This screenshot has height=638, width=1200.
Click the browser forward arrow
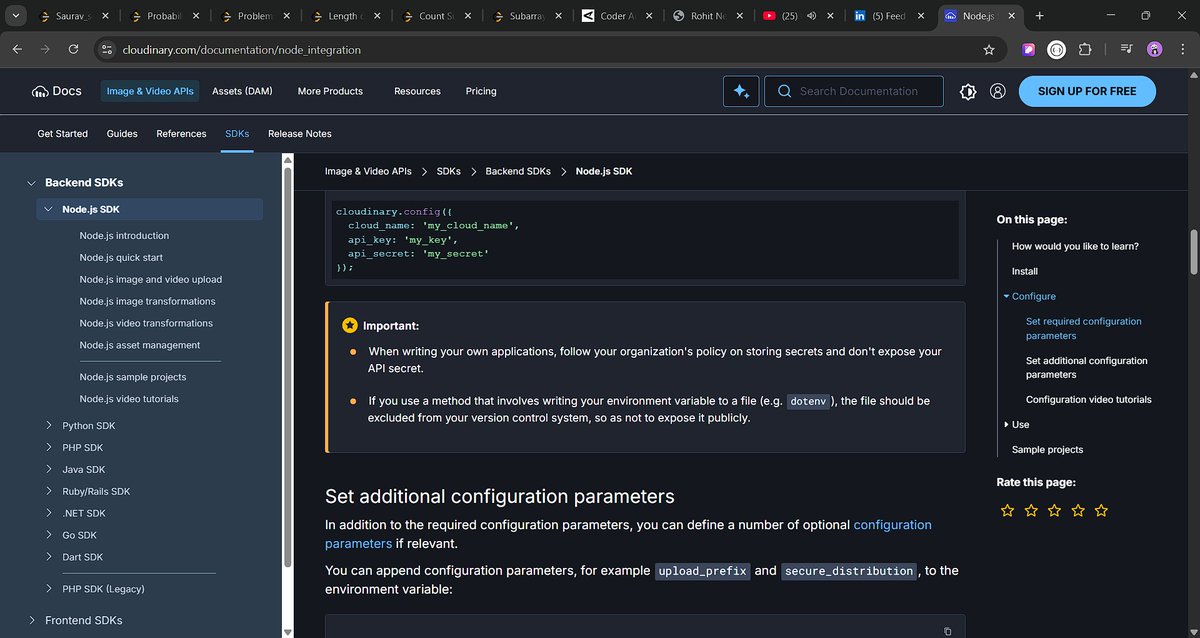coord(45,49)
